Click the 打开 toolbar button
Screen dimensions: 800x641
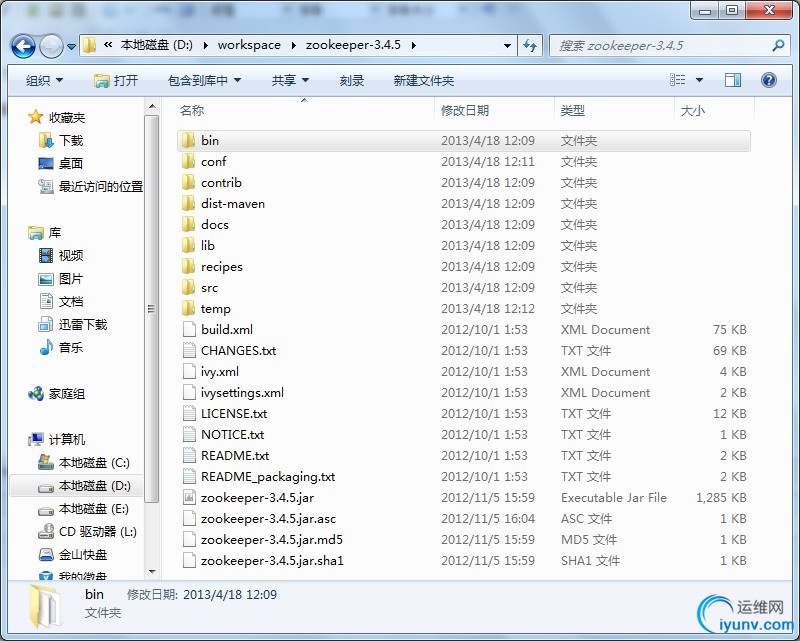pyautogui.click(x=116, y=81)
